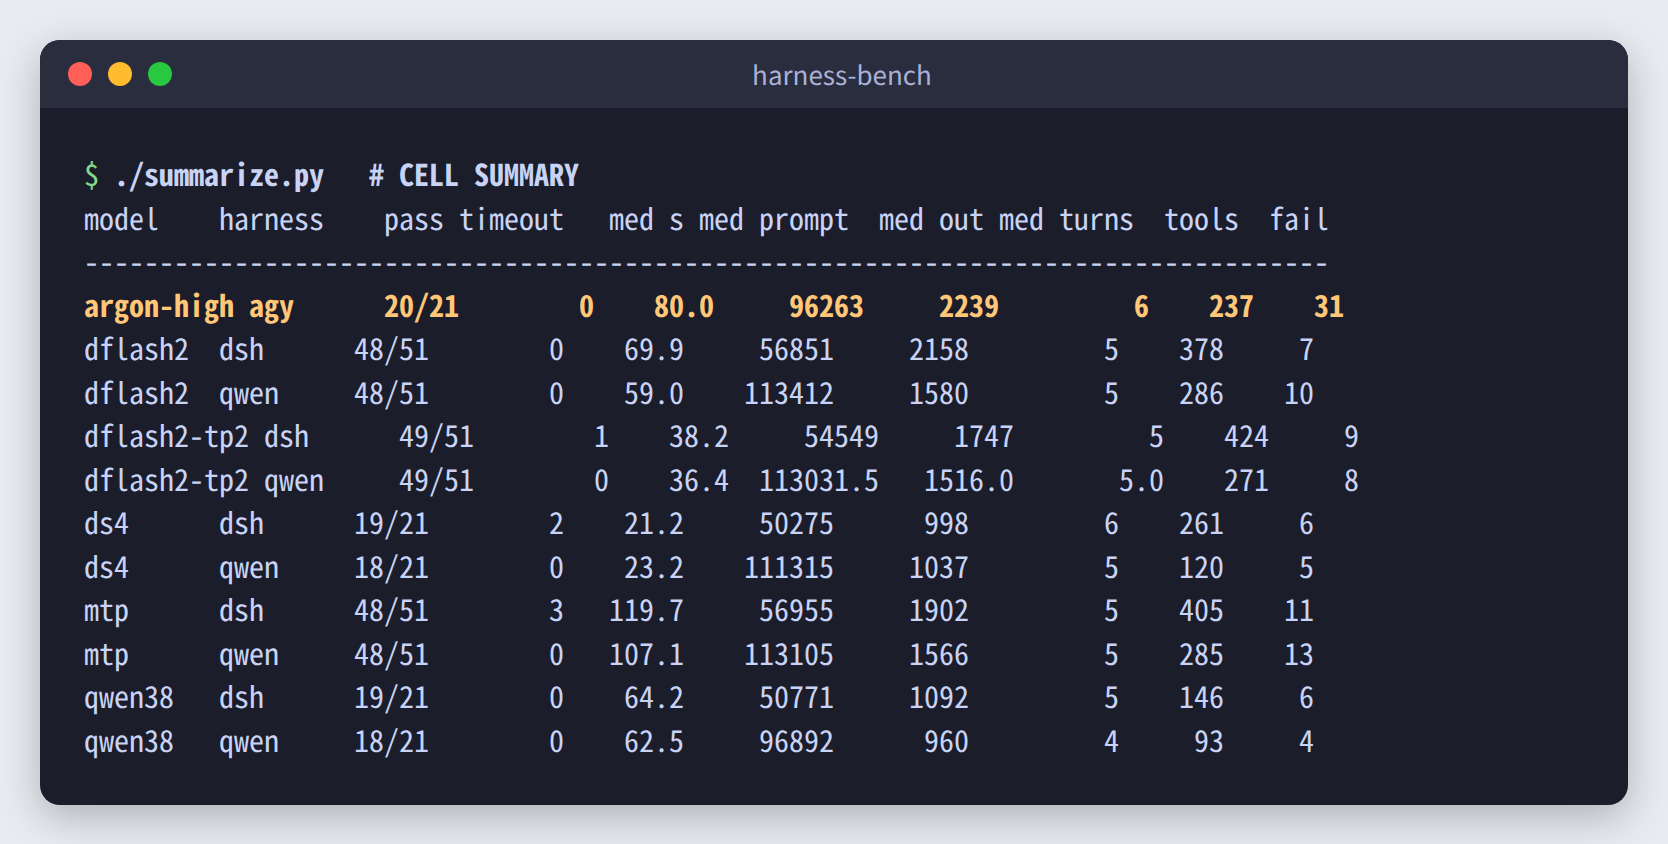Click the median seconds value 119.7

click(x=646, y=611)
